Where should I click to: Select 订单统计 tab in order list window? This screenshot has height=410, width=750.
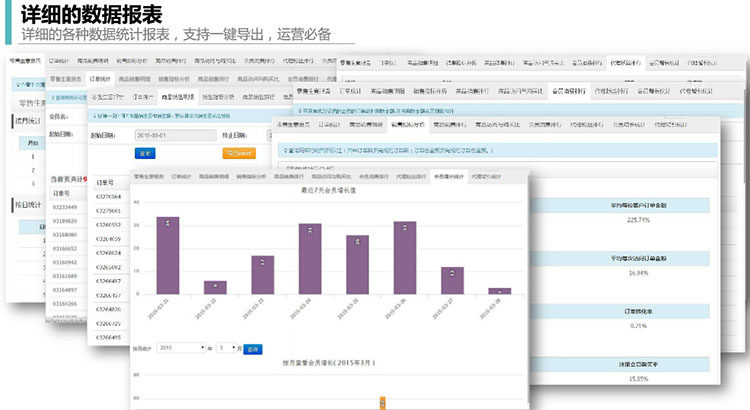[x=100, y=79]
